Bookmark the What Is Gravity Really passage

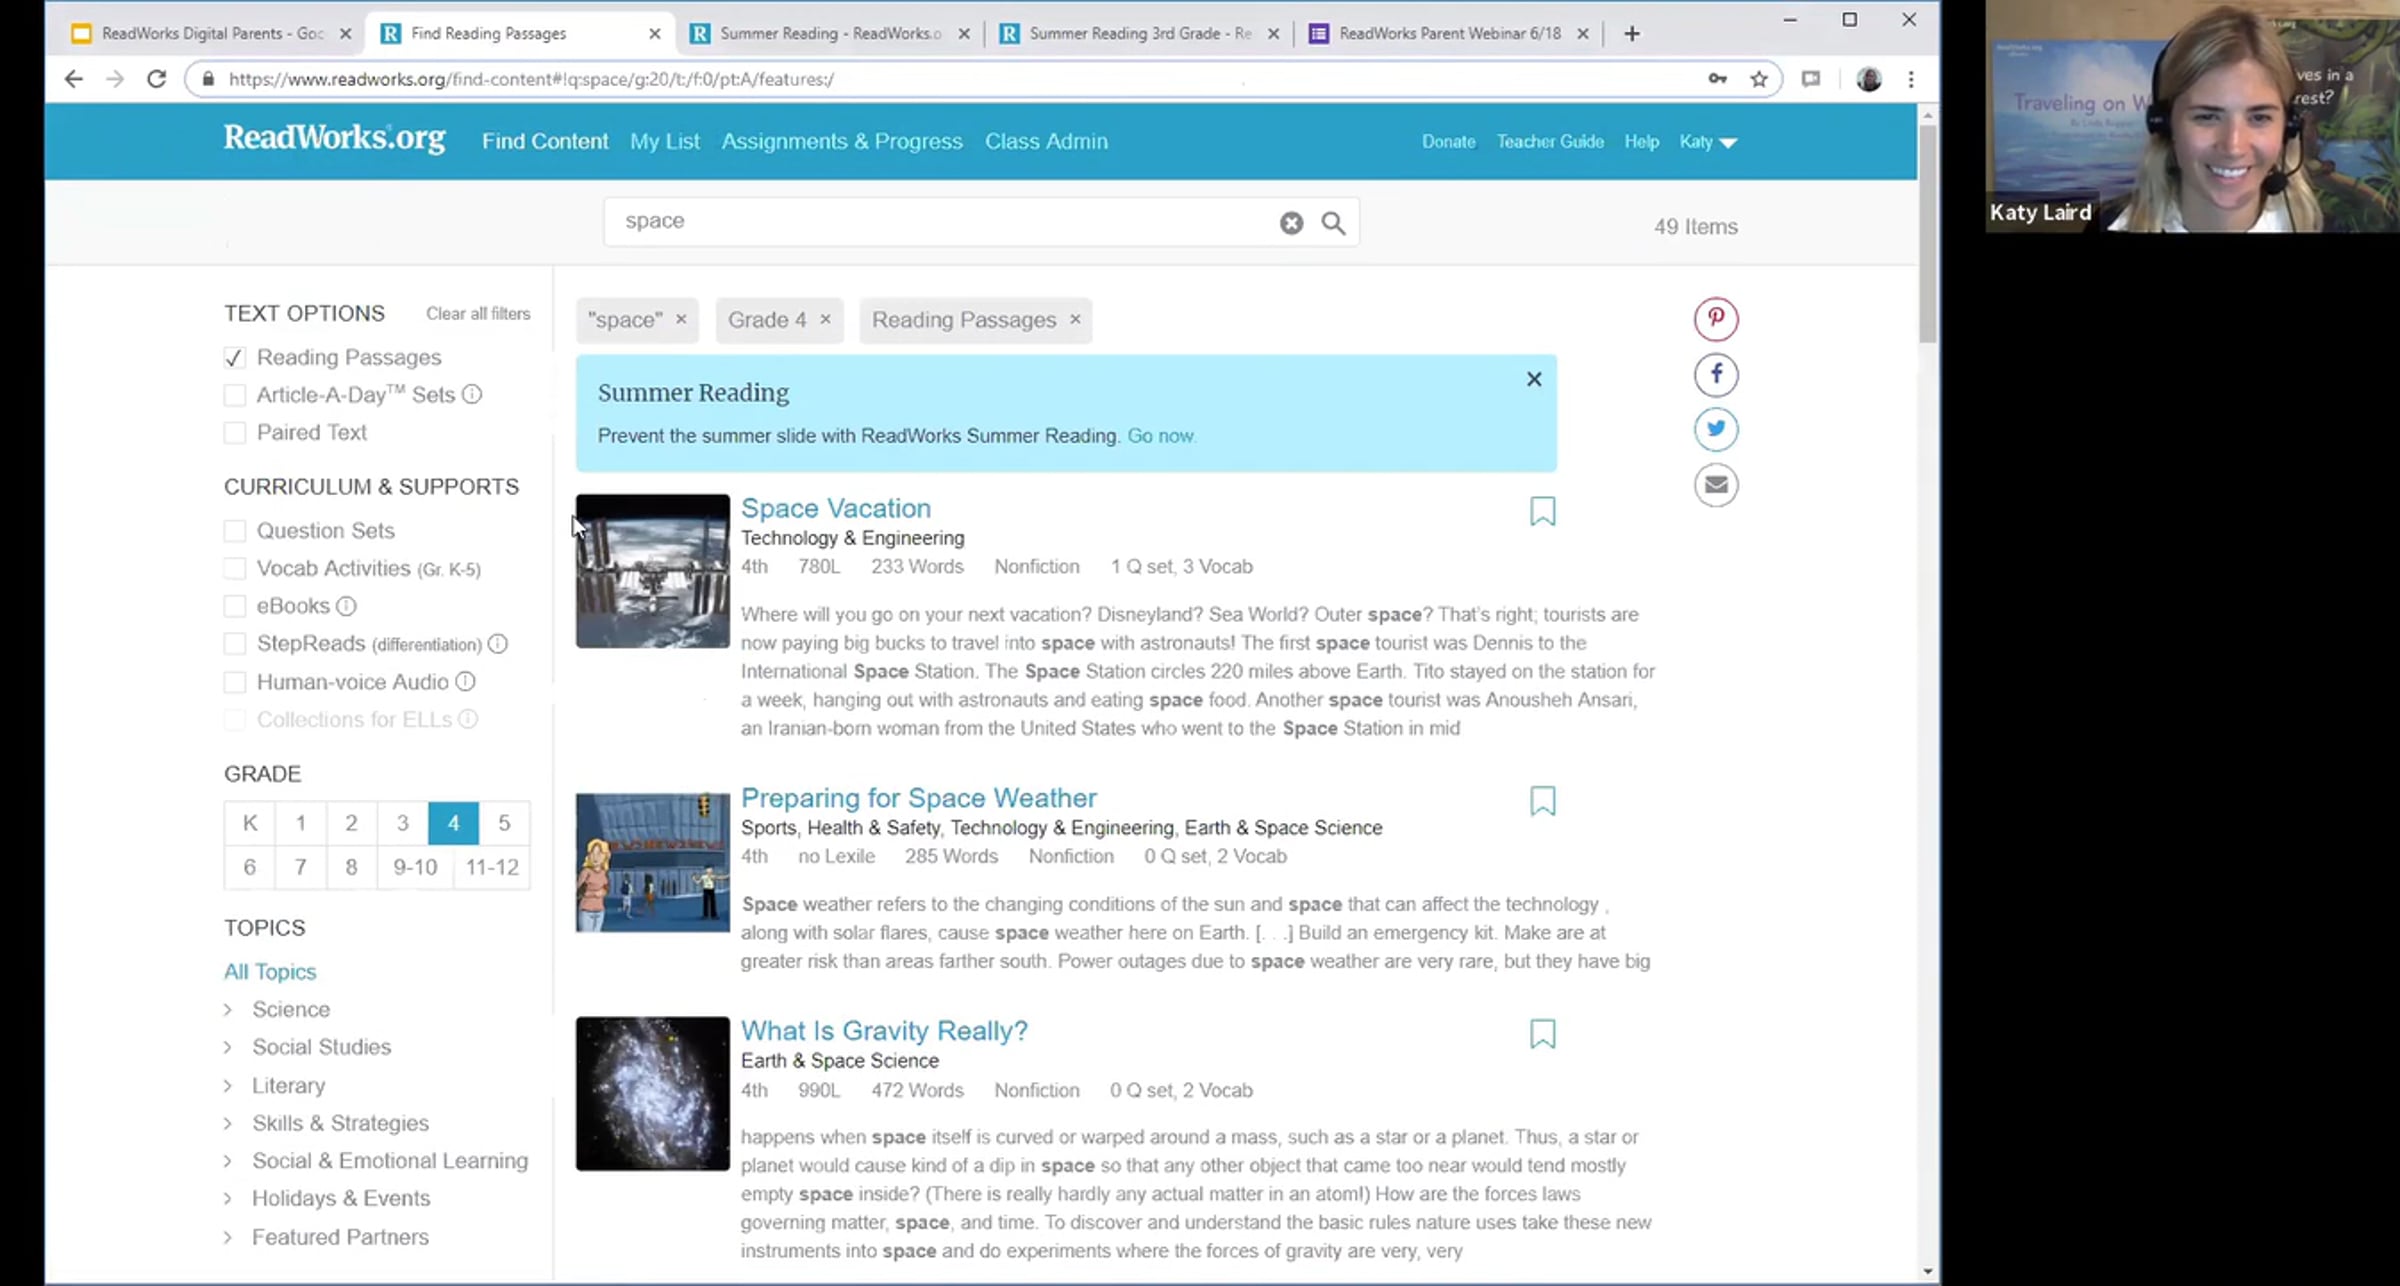(x=1542, y=1033)
